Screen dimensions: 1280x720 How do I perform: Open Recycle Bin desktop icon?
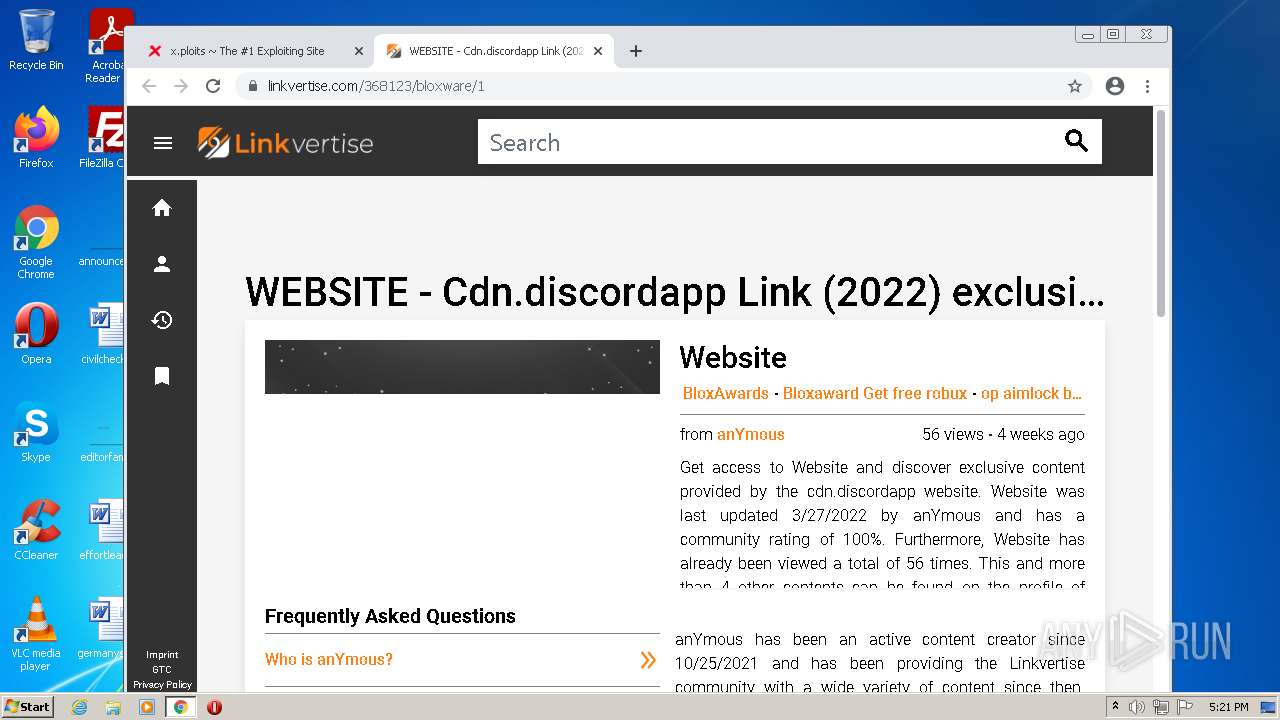tap(36, 40)
